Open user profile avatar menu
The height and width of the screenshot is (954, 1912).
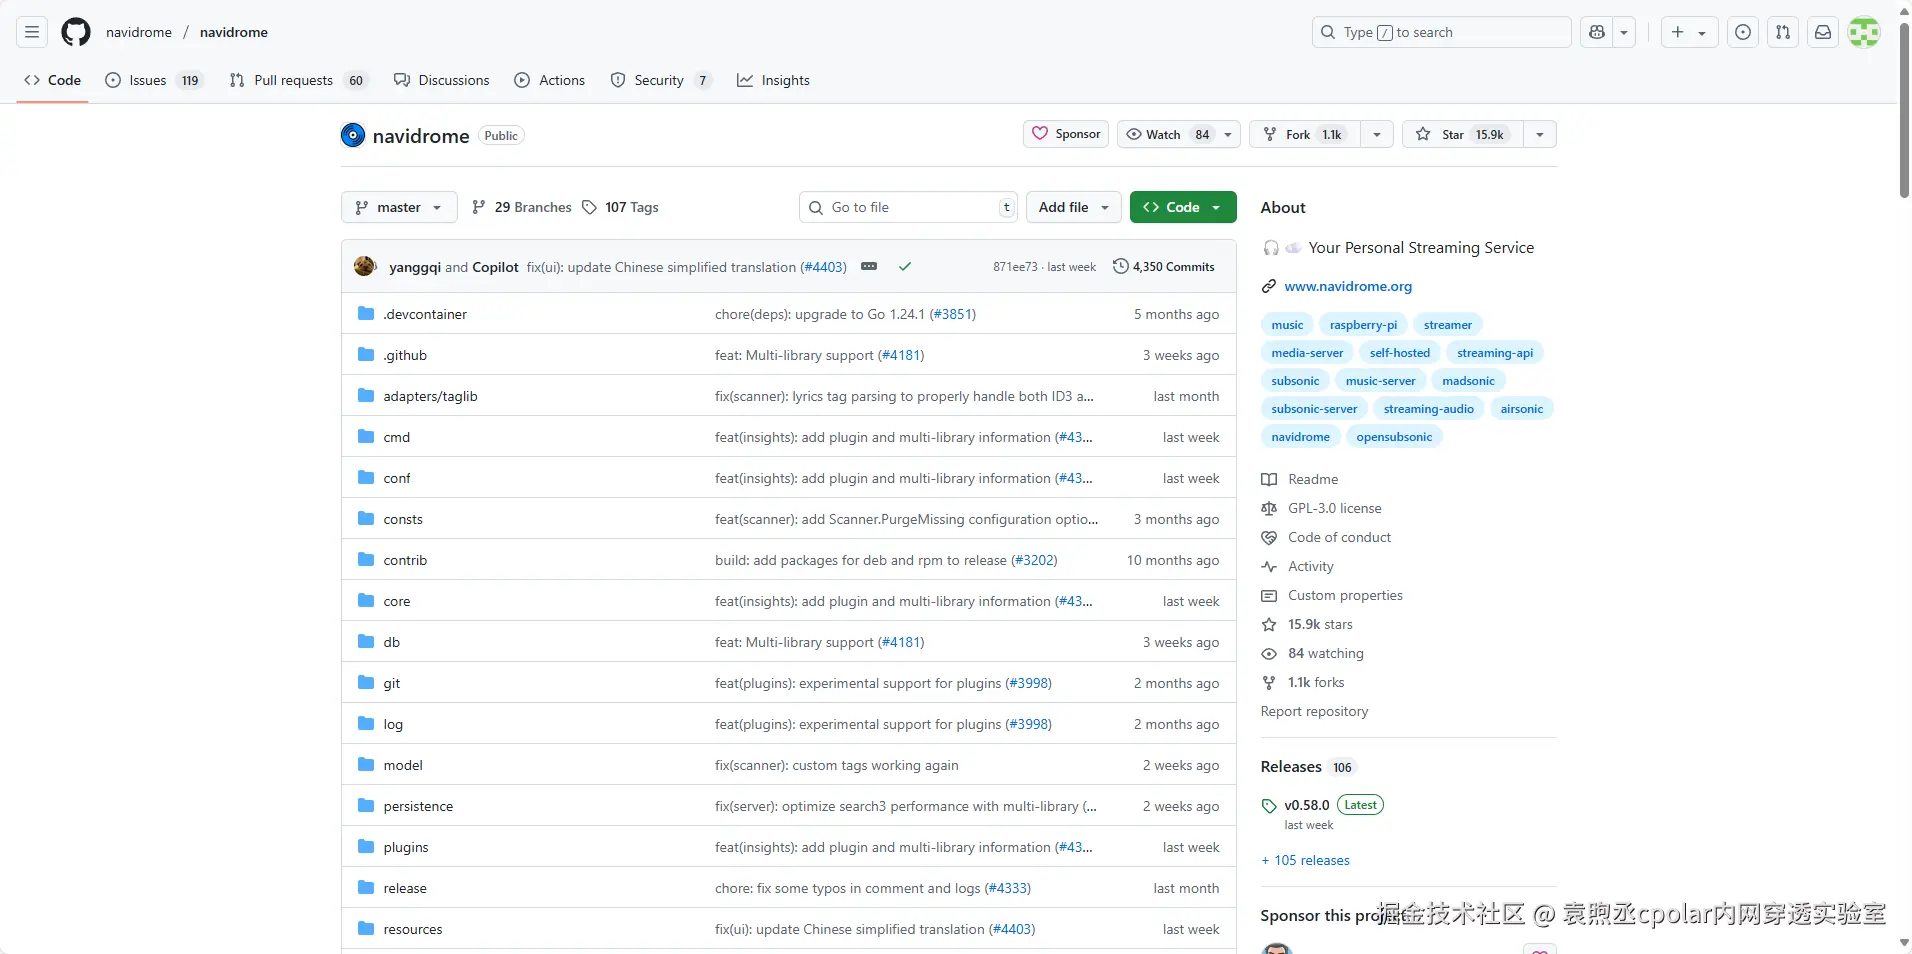pyautogui.click(x=1864, y=32)
